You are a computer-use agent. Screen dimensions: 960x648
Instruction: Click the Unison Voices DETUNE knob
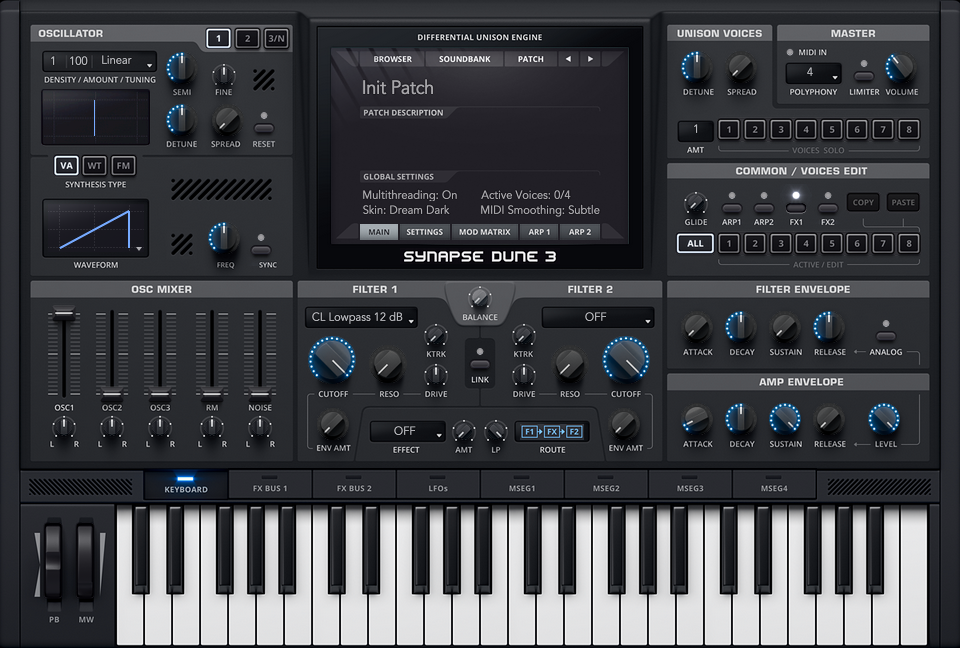(x=697, y=68)
